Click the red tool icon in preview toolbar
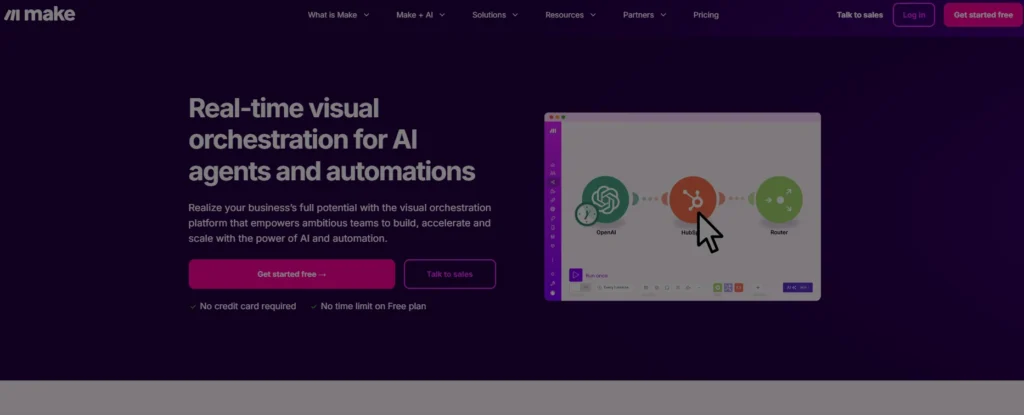 (x=739, y=288)
